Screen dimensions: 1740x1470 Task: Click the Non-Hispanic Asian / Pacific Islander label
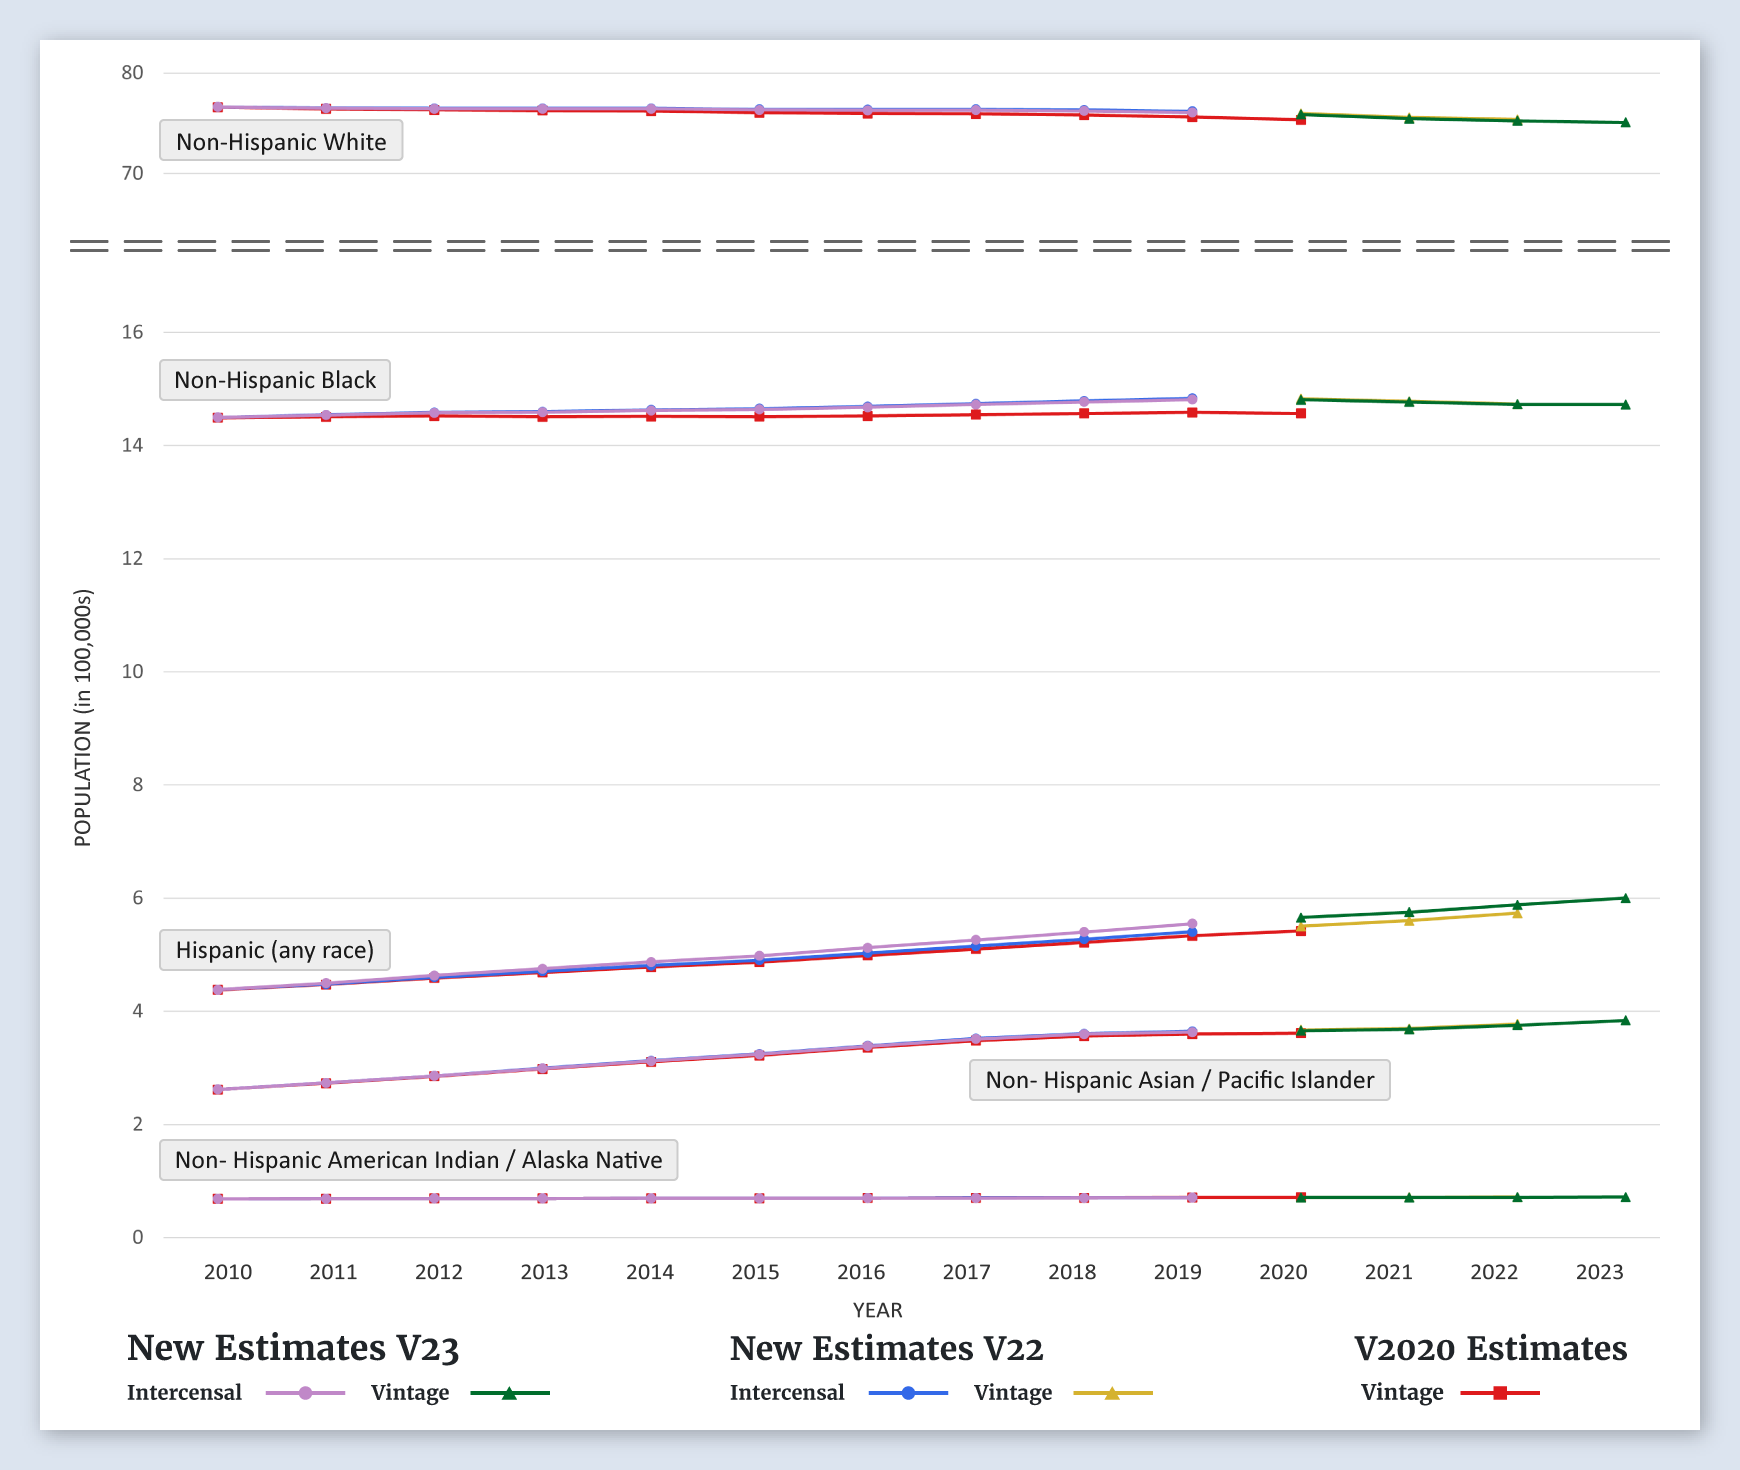1179,1080
